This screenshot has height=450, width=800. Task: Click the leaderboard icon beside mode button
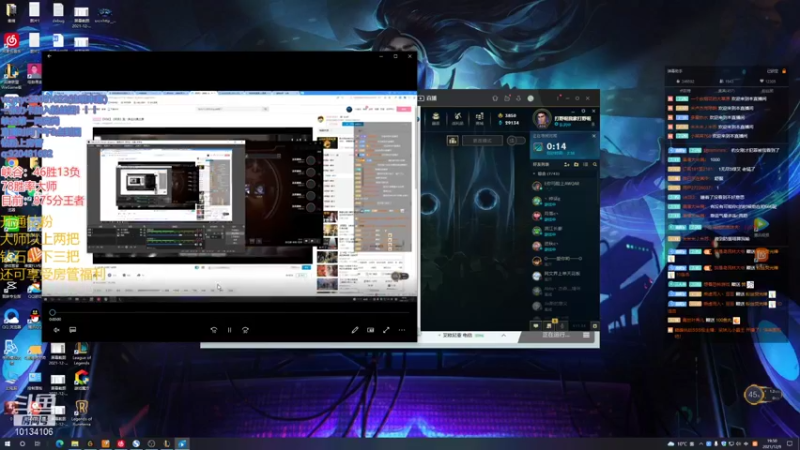[x=453, y=140]
